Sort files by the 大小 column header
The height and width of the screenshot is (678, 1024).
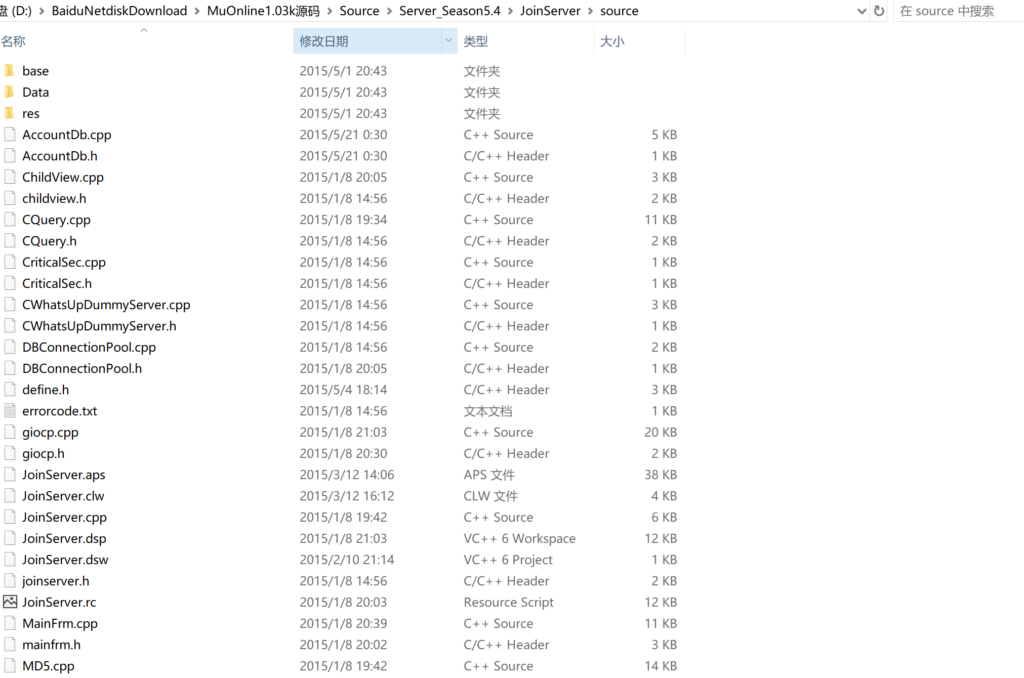click(x=611, y=41)
